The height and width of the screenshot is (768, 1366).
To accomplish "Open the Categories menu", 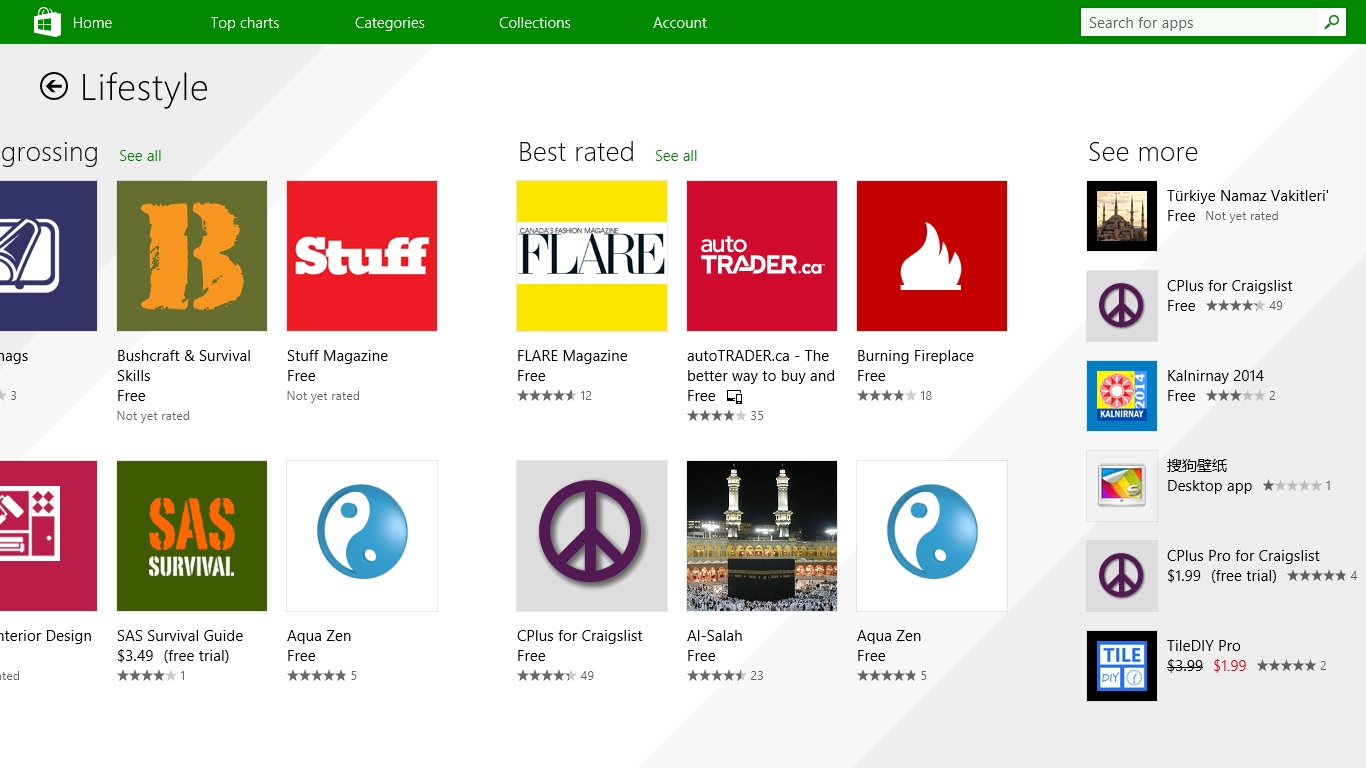I will click(390, 22).
